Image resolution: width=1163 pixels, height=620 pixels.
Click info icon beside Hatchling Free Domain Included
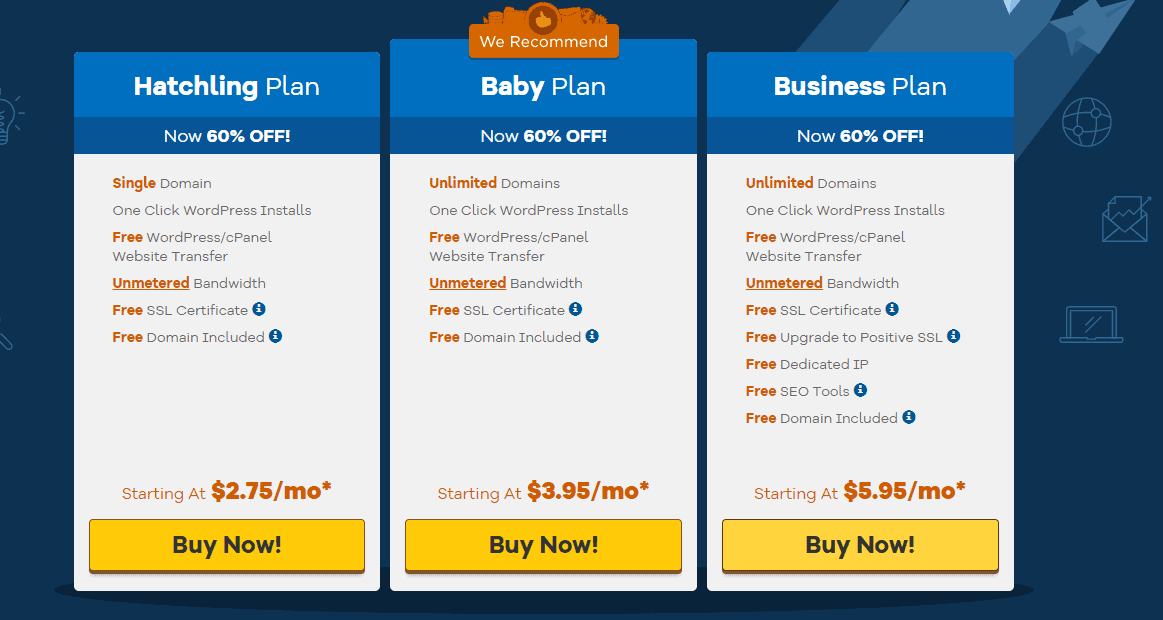click(275, 336)
